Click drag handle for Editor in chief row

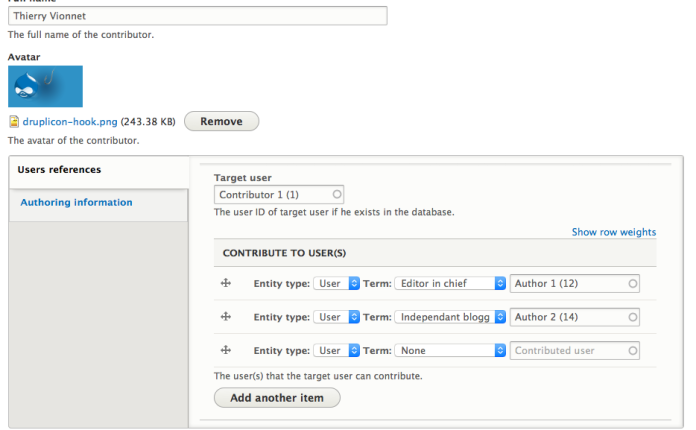[x=226, y=283]
